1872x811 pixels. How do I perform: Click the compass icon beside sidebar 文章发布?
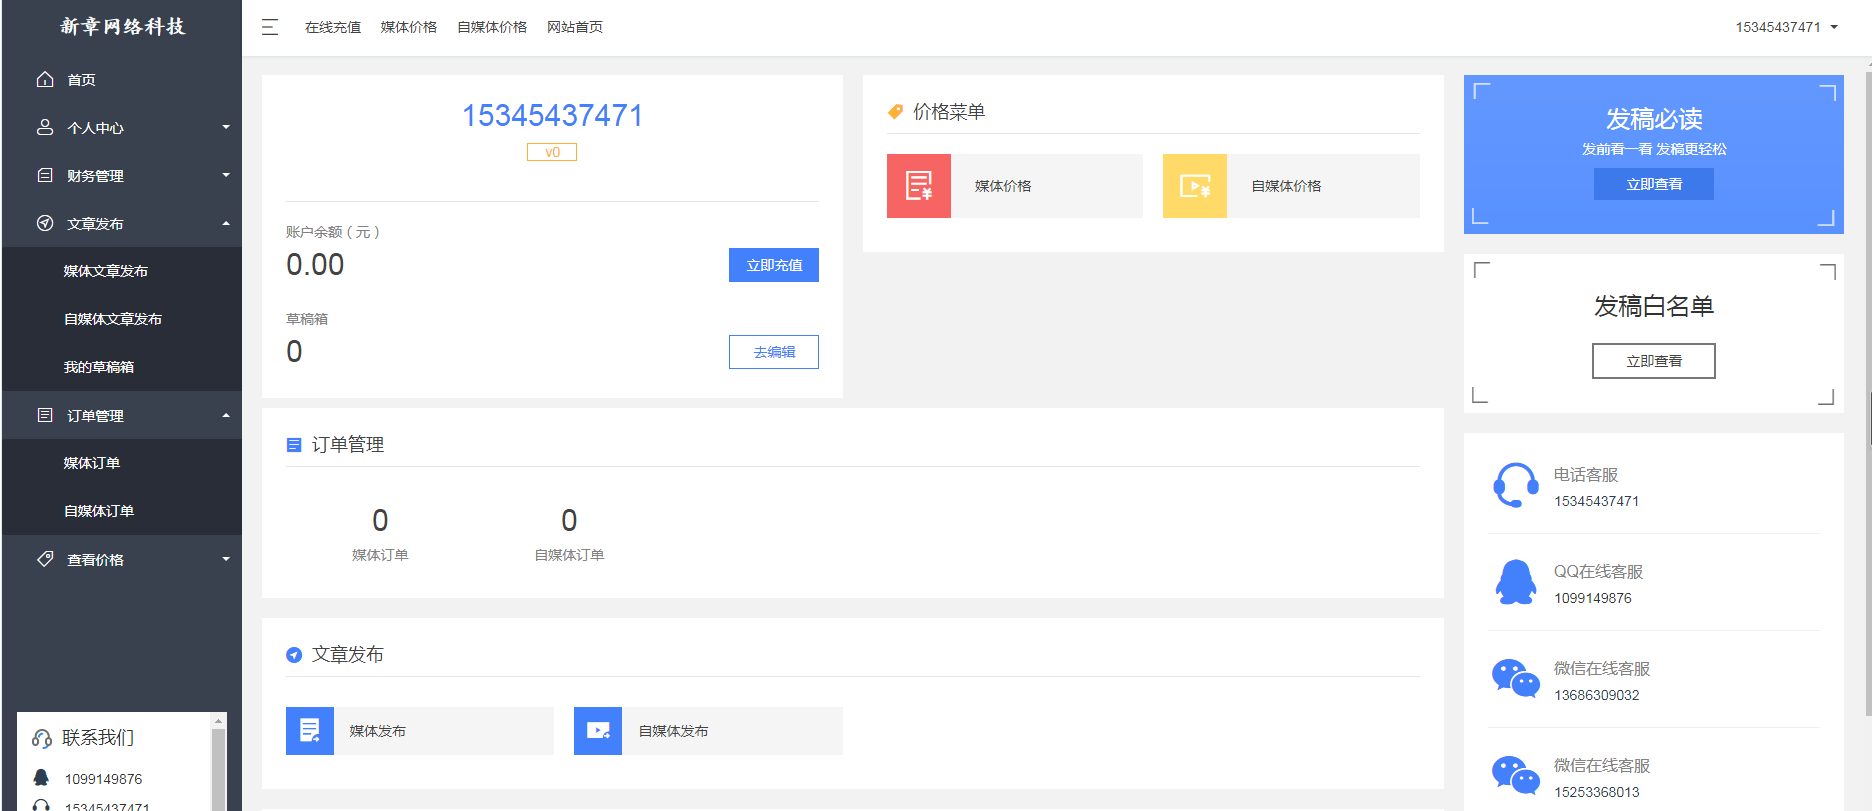45,223
